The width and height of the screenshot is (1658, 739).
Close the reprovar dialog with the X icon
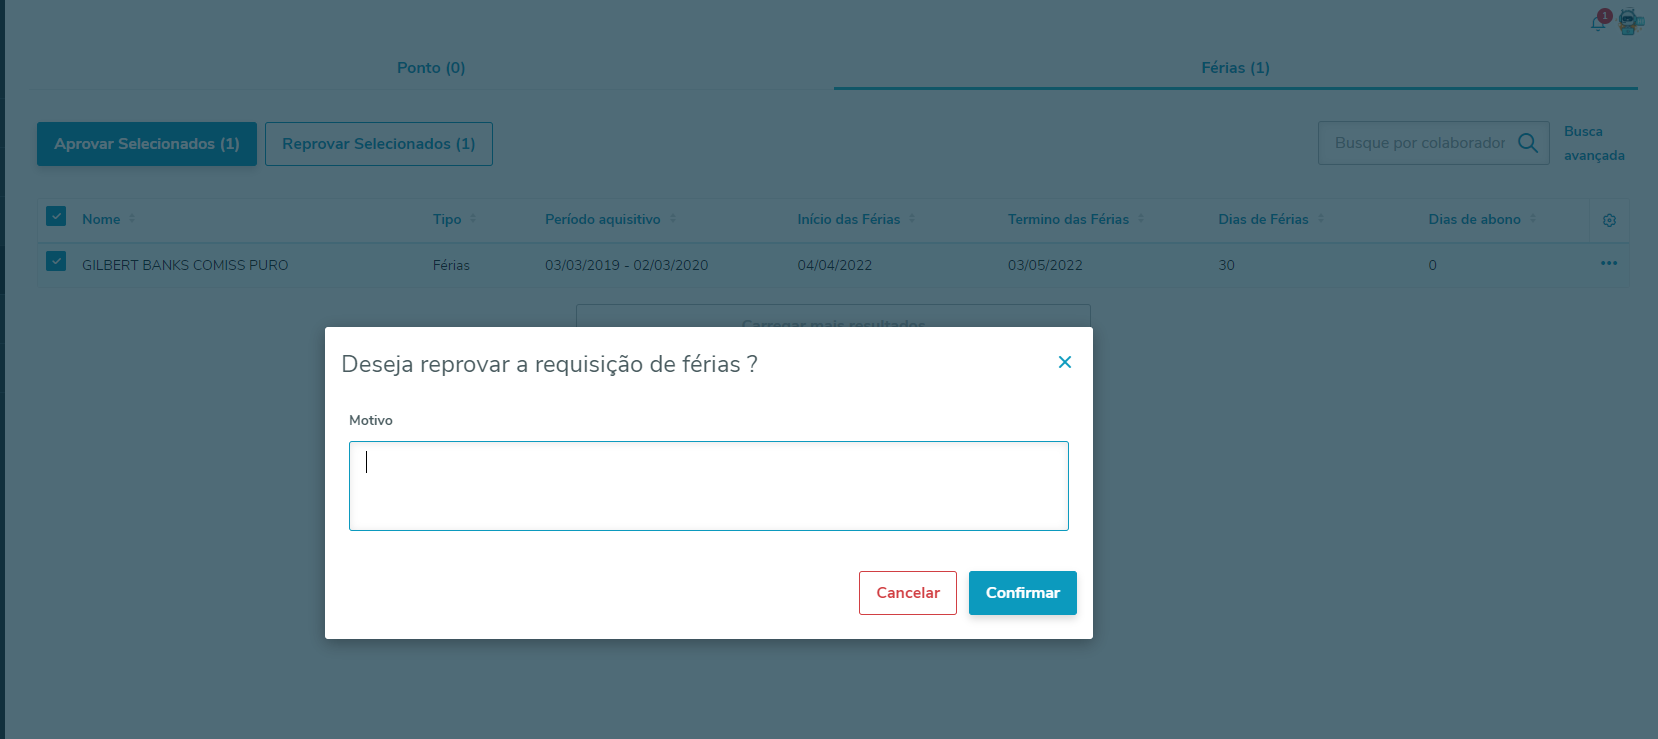coord(1065,362)
